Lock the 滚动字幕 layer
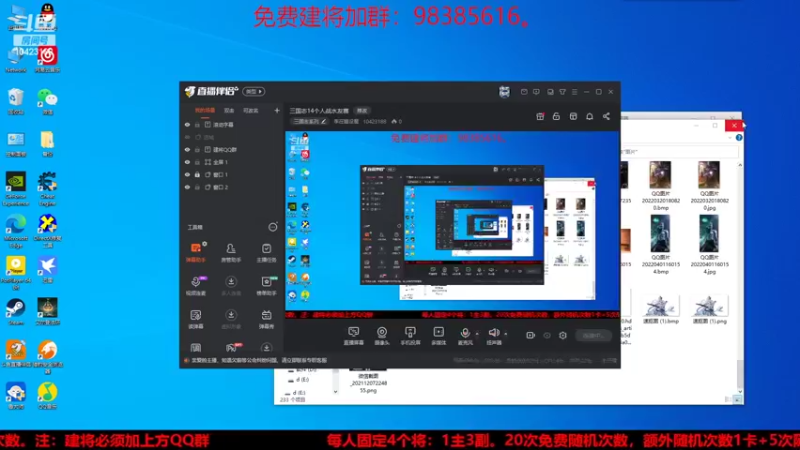The height and width of the screenshot is (450, 800). [197, 124]
